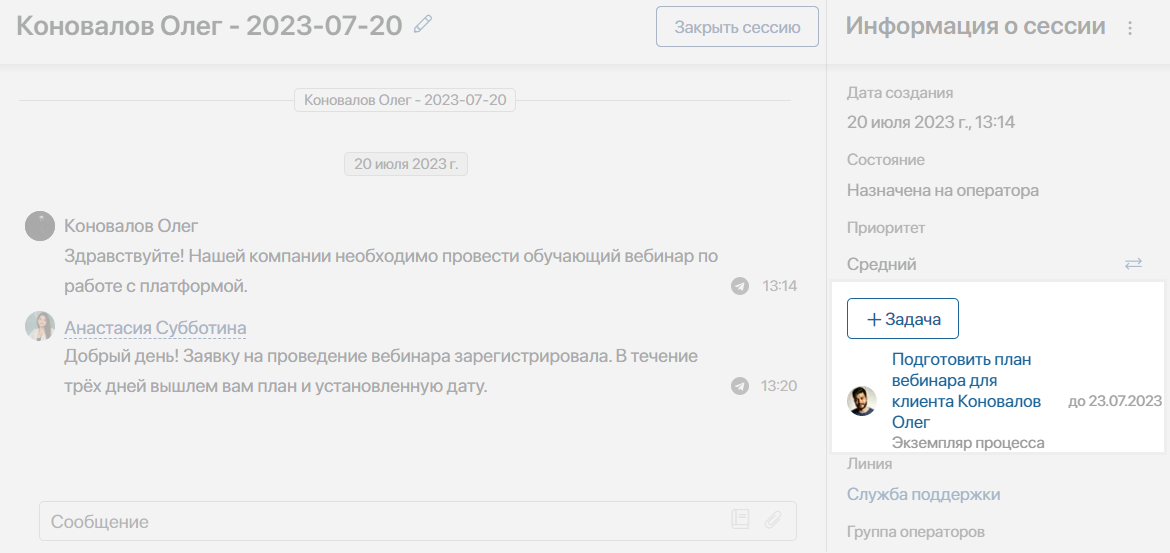Open the three-dot session information menu
The width and height of the screenshot is (1170, 553).
[x=1130, y=28]
